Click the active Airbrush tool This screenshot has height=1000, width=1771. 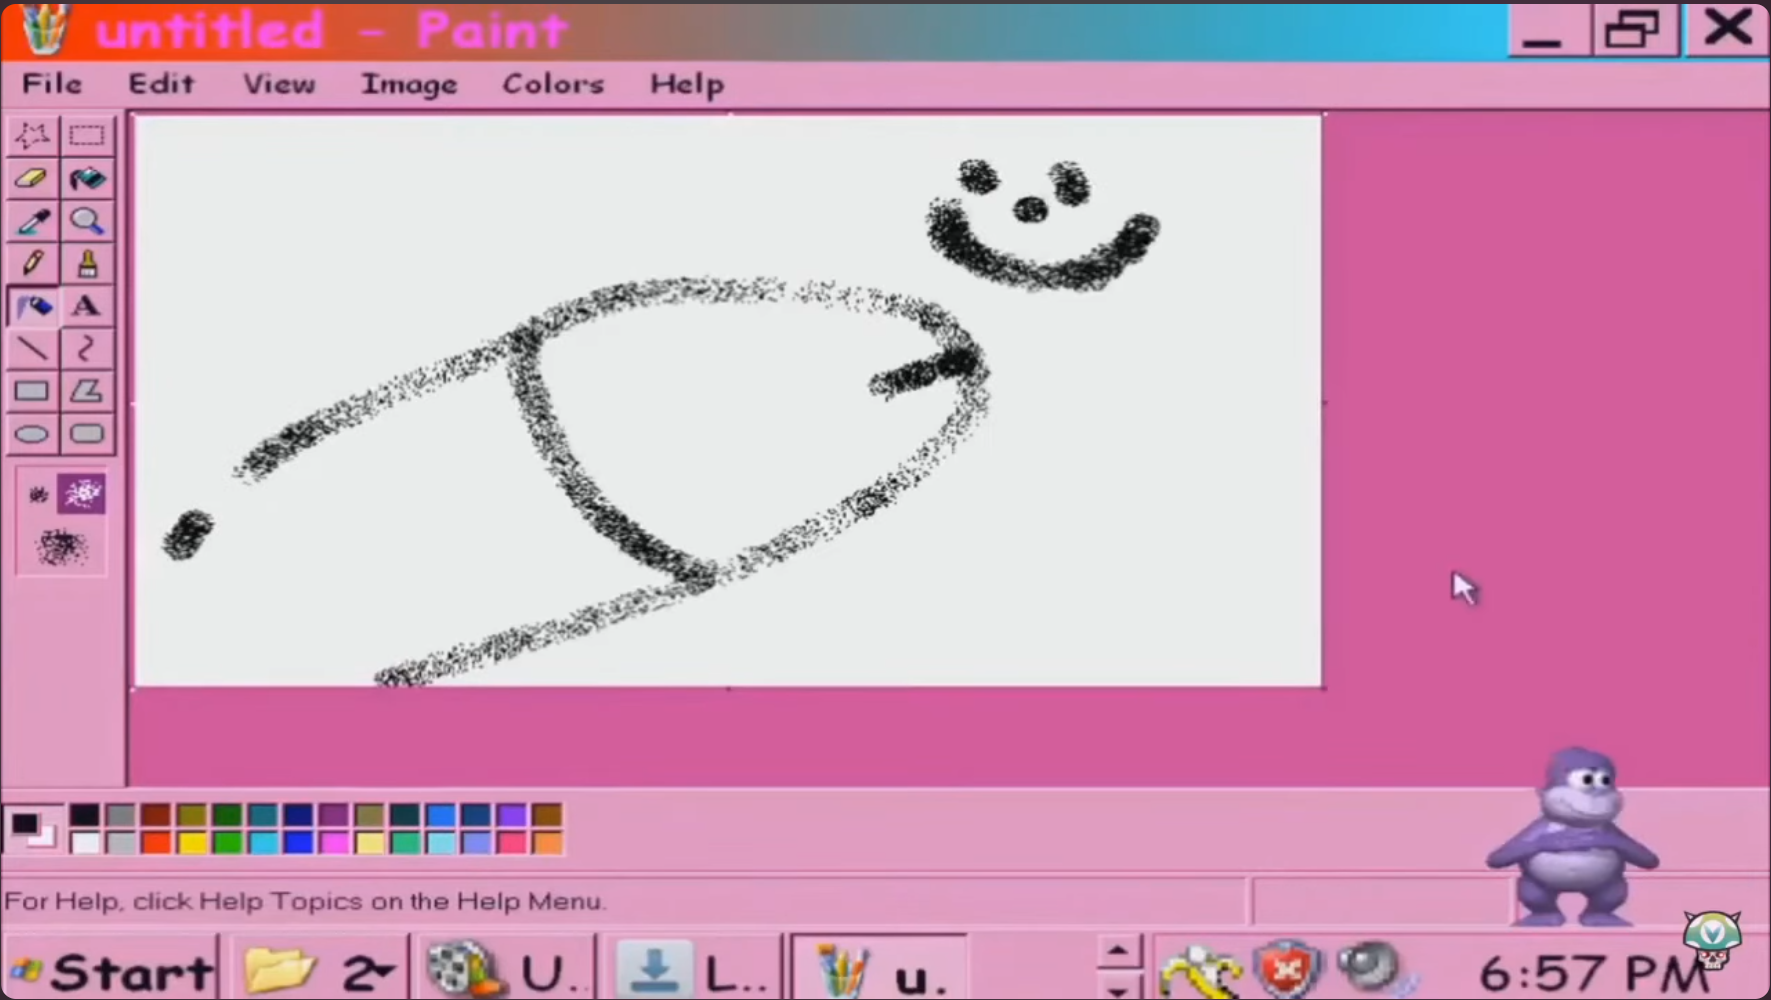point(32,306)
